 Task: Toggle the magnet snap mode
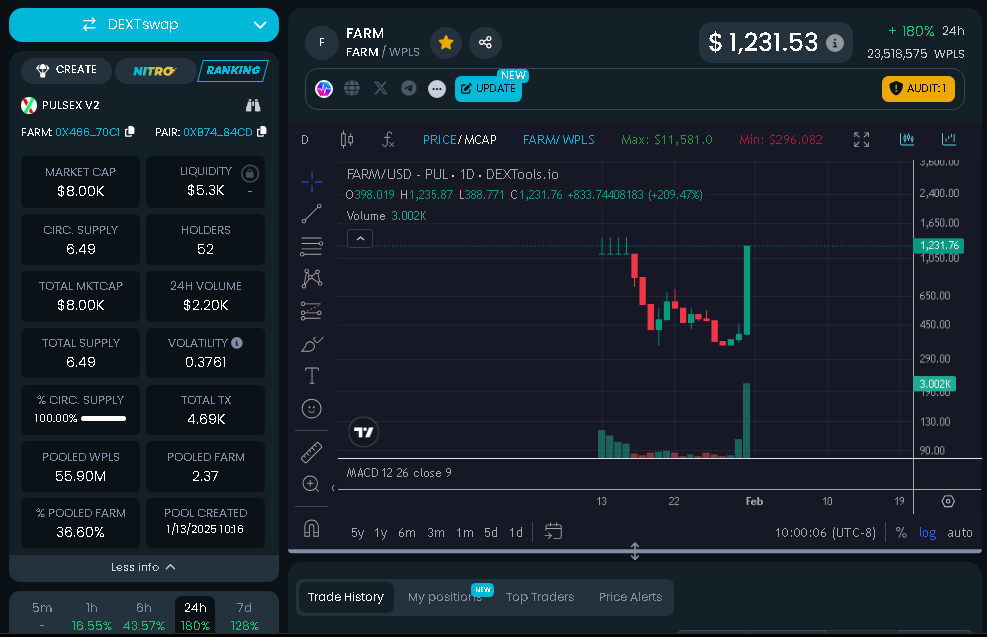[x=312, y=529]
